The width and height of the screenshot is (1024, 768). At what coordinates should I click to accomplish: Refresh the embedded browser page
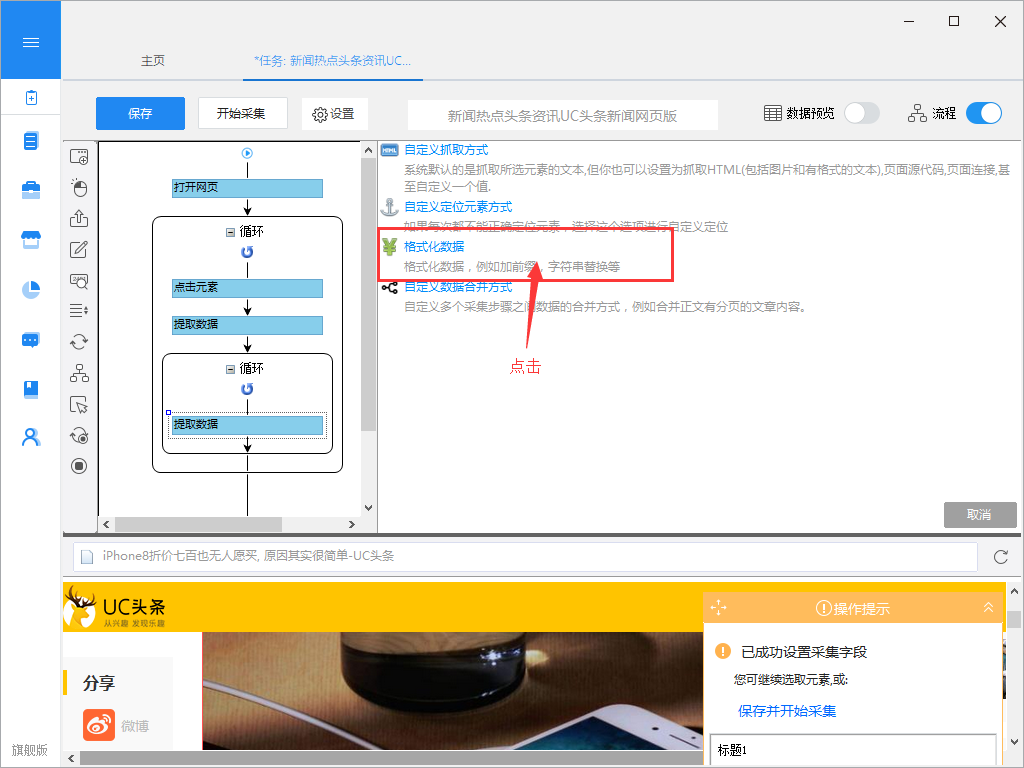(x=1000, y=556)
